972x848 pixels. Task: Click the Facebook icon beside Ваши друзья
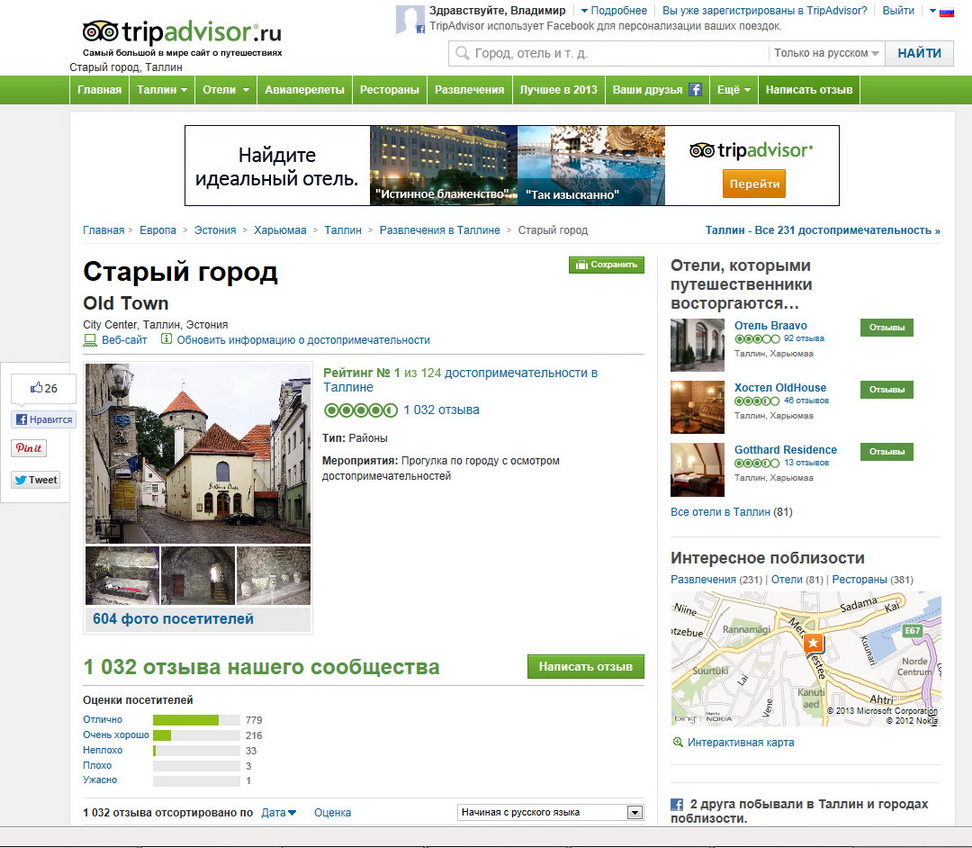[x=694, y=90]
